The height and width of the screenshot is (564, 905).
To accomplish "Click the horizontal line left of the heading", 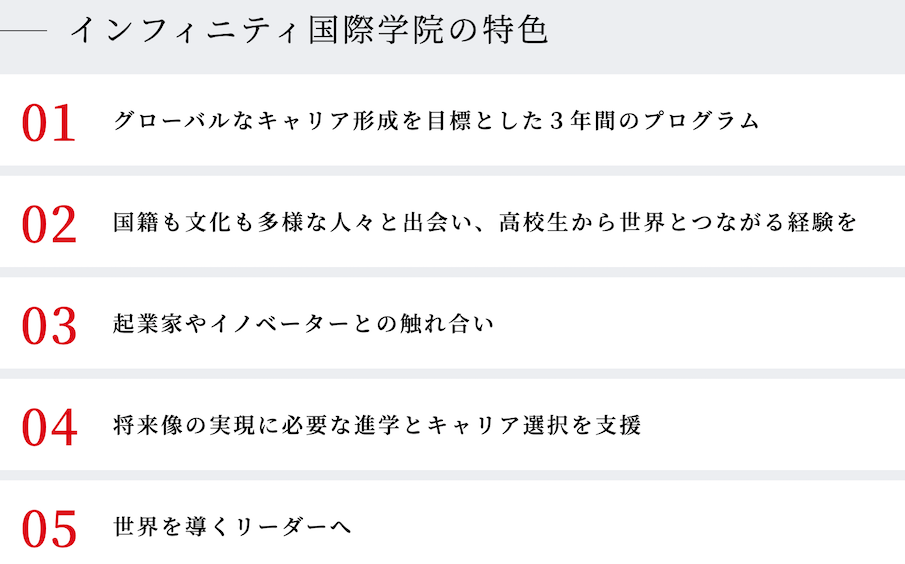I will (x=23, y=31).
